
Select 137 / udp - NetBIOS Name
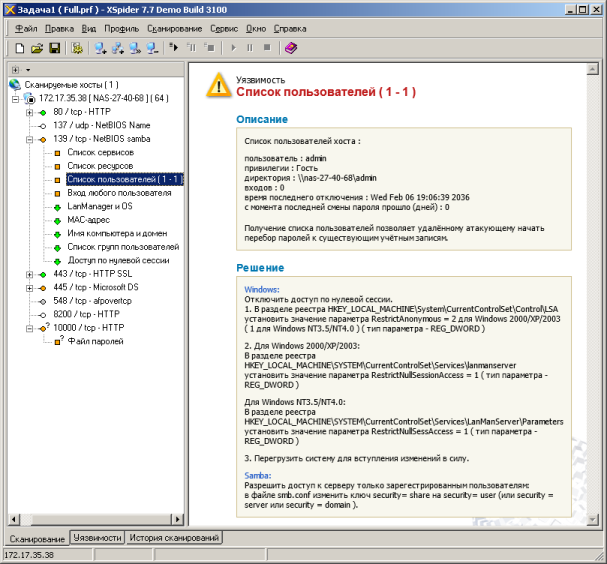pyautogui.click(x=102, y=125)
